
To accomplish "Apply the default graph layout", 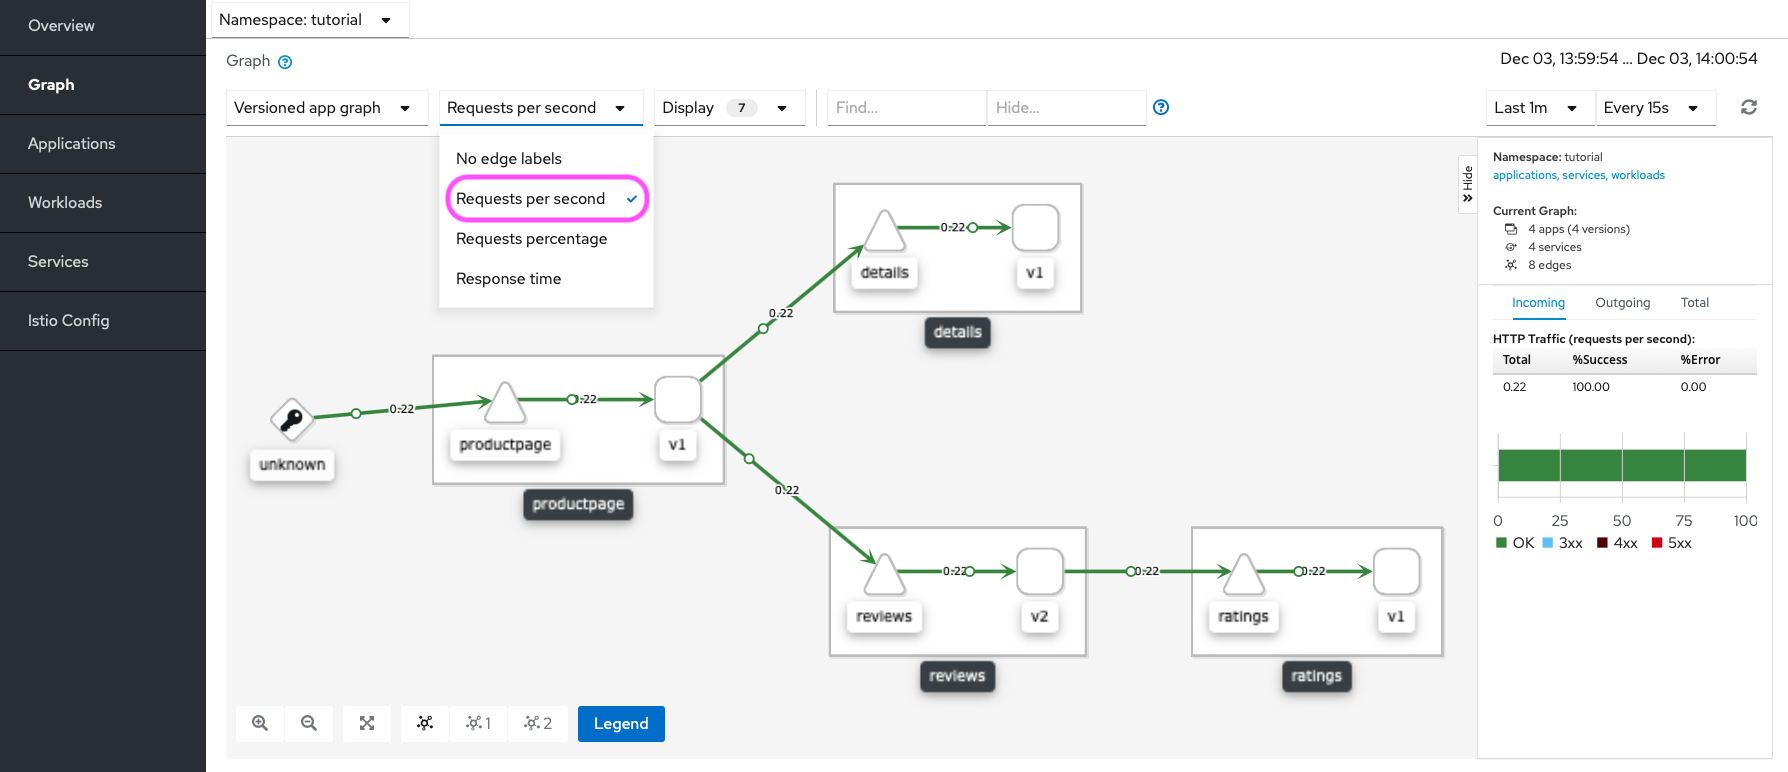I will 425,723.
